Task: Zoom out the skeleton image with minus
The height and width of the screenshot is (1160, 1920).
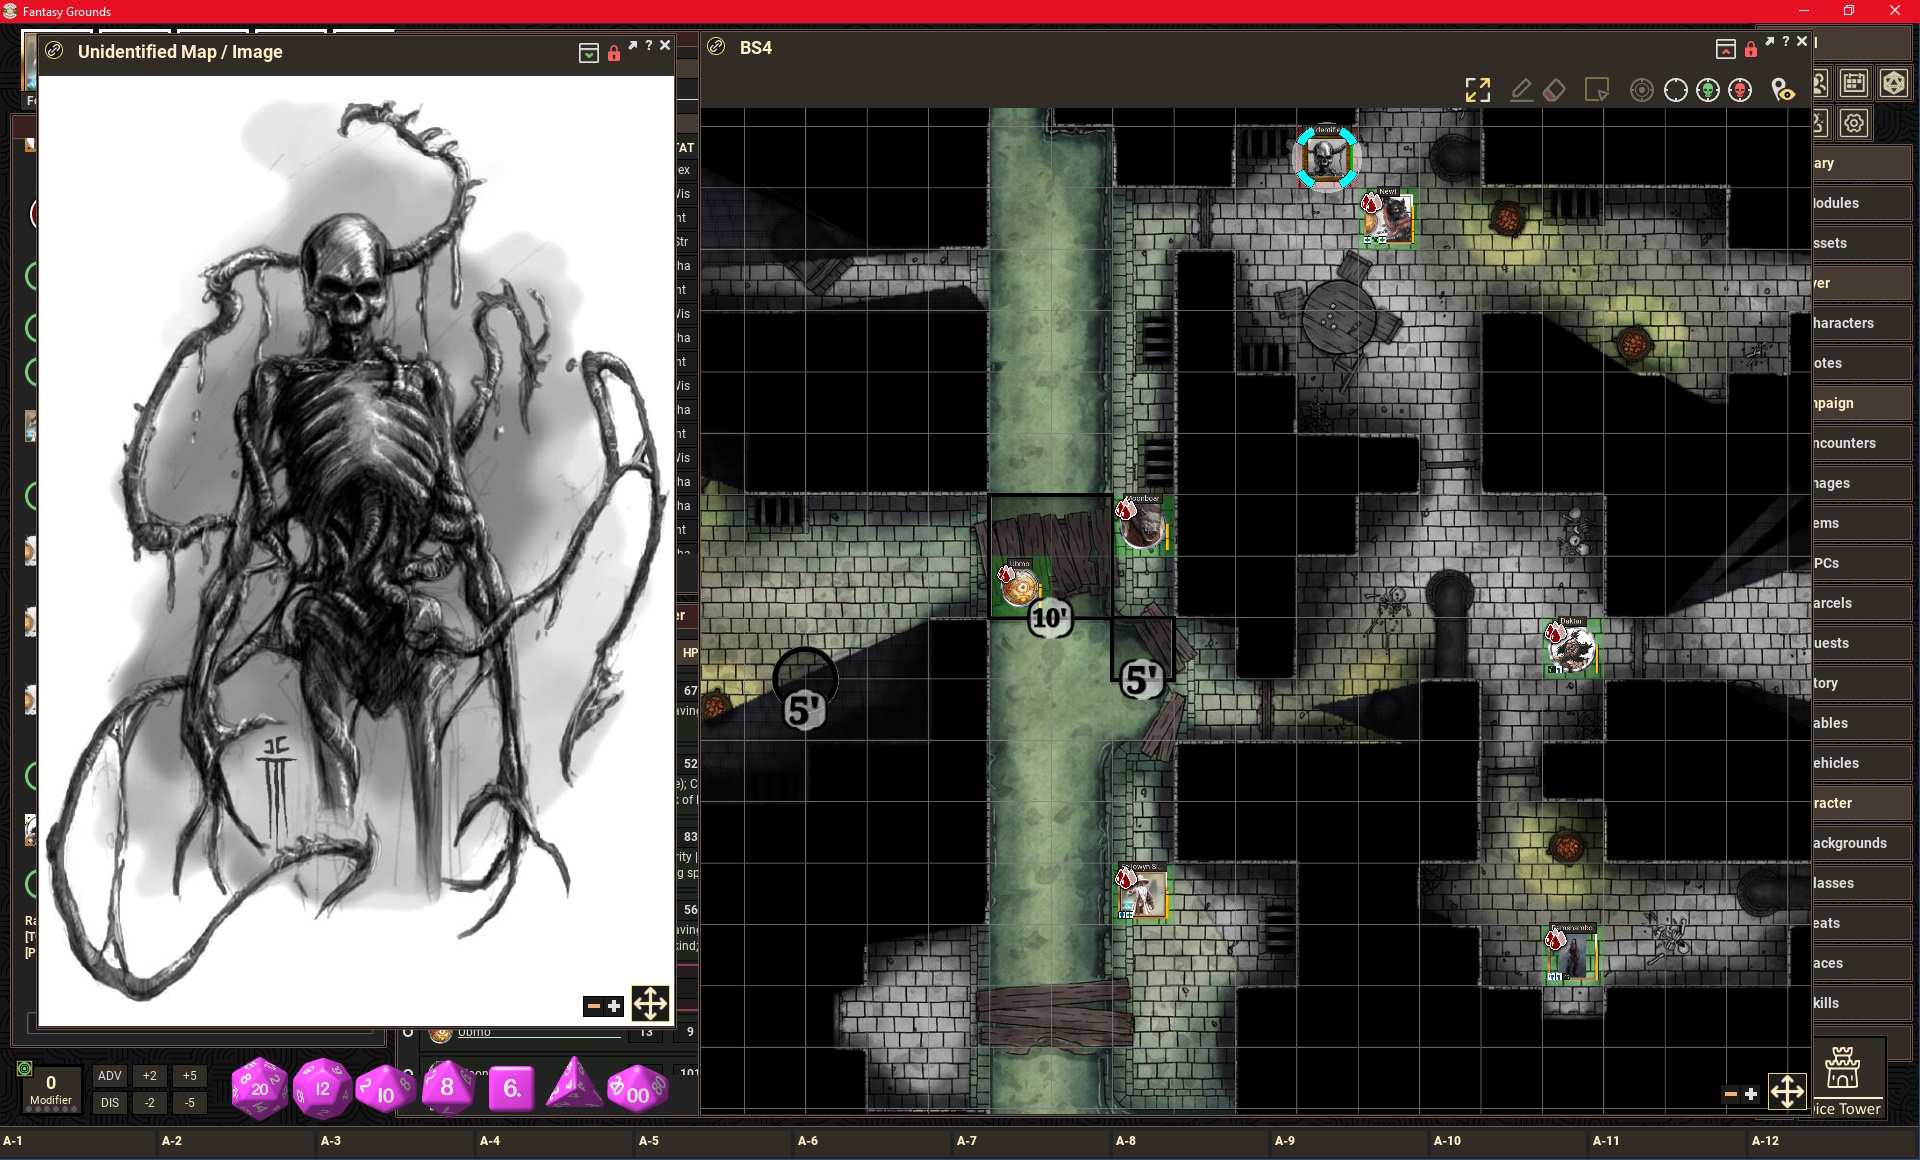Action: 594,1006
